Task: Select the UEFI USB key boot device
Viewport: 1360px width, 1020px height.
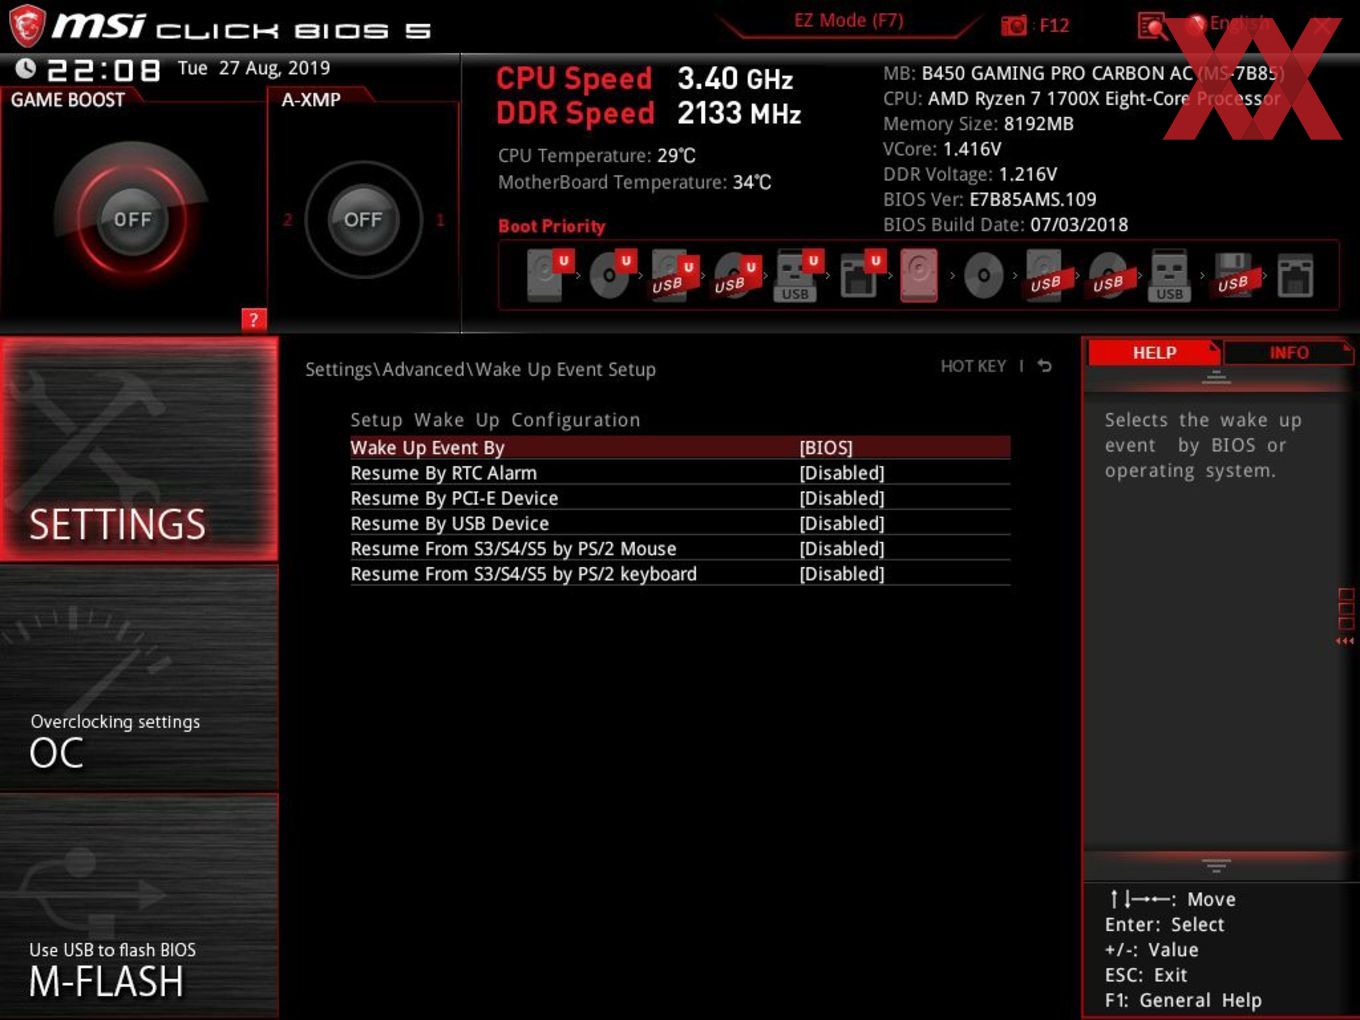Action: click(797, 275)
